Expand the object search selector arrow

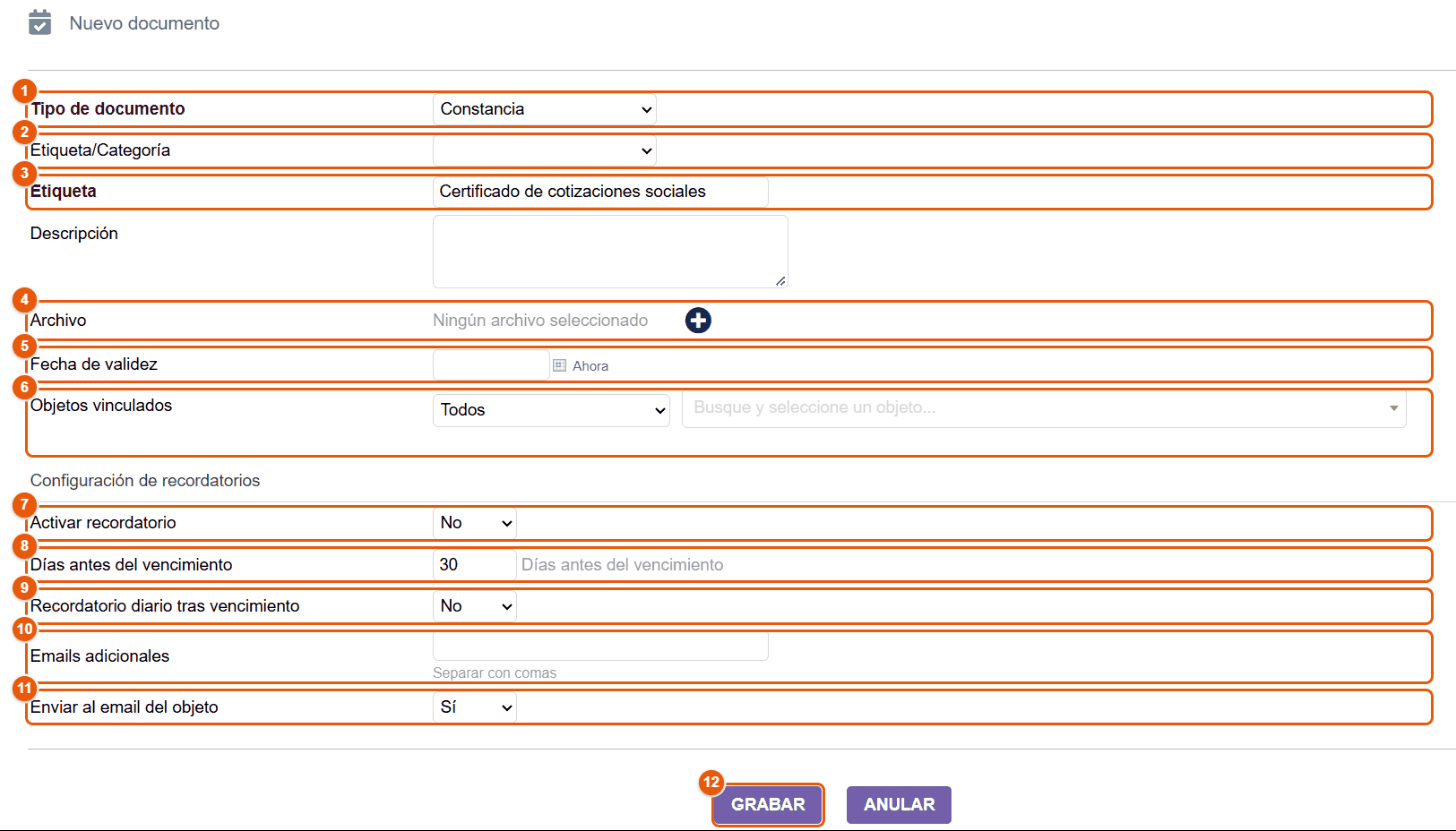point(1393,408)
